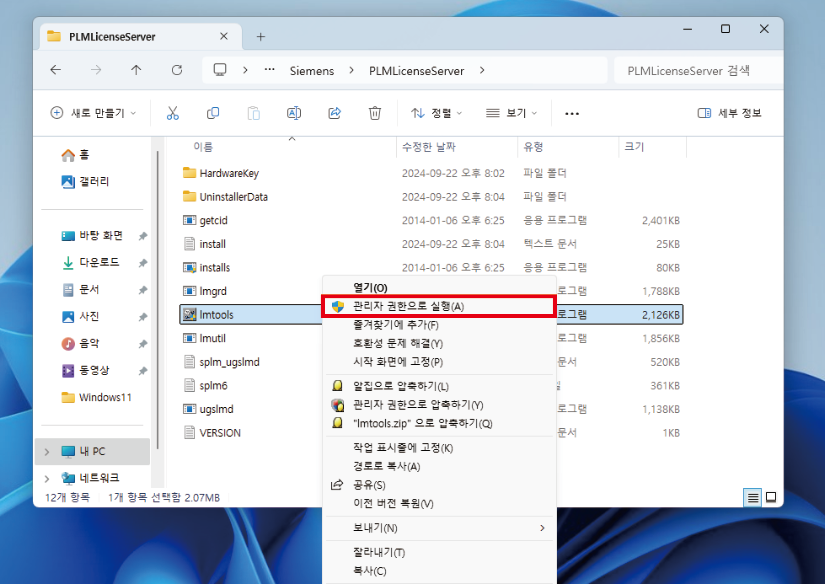Close the PLMLicenseServer tab
The image size is (825, 584).
click(x=224, y=36)
